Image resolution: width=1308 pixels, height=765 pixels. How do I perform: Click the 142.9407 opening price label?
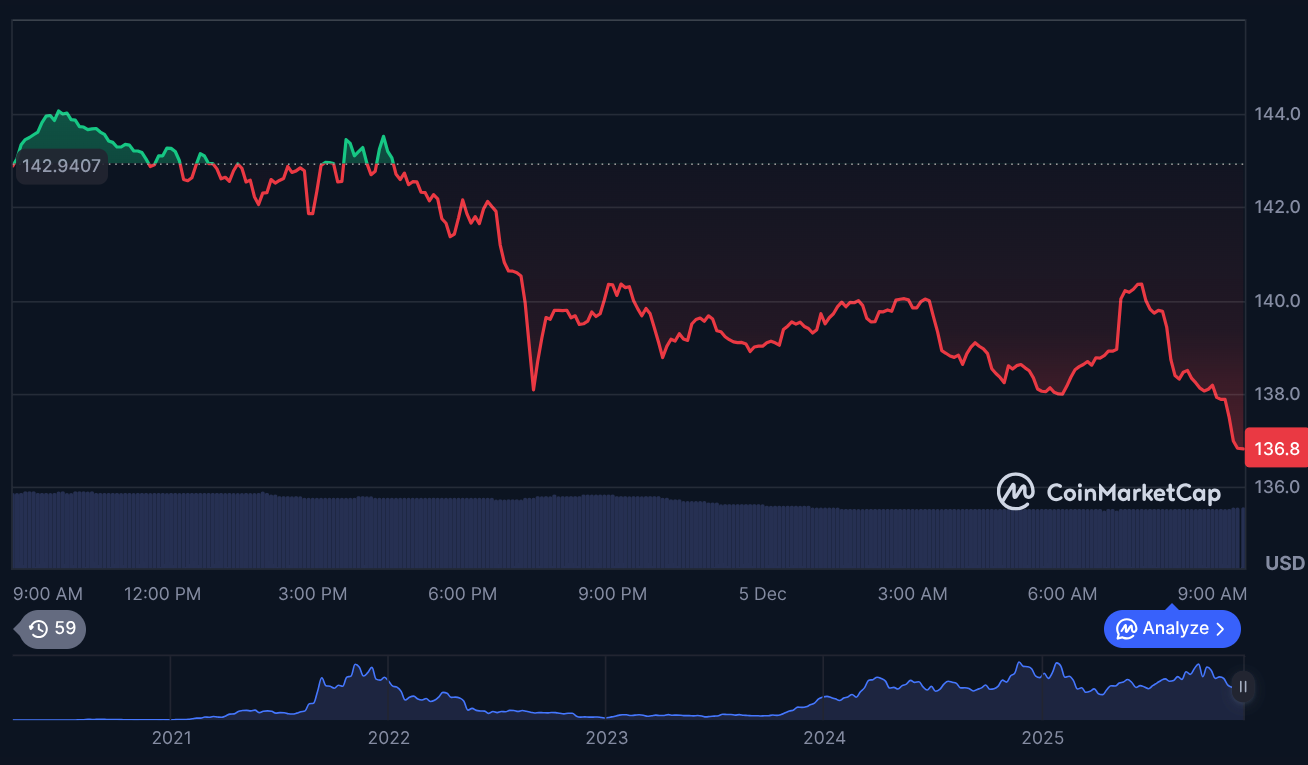(61, 166)
